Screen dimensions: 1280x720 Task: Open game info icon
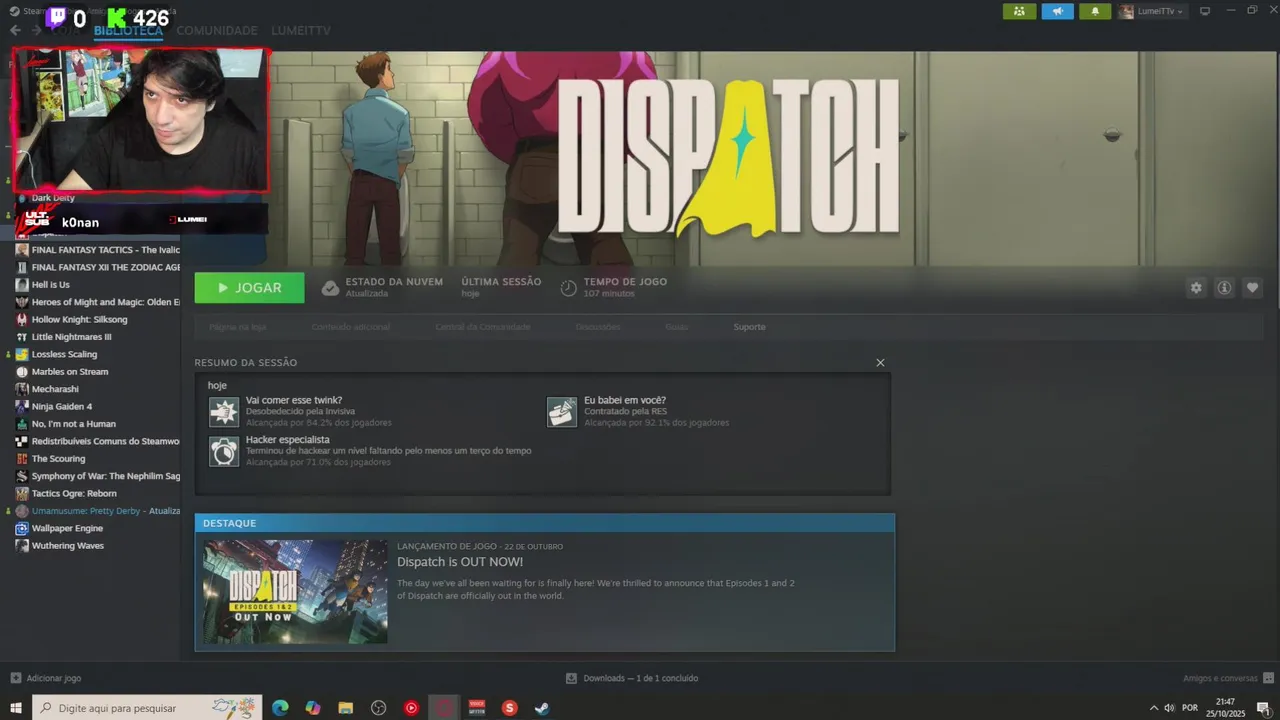[1224, 288]
